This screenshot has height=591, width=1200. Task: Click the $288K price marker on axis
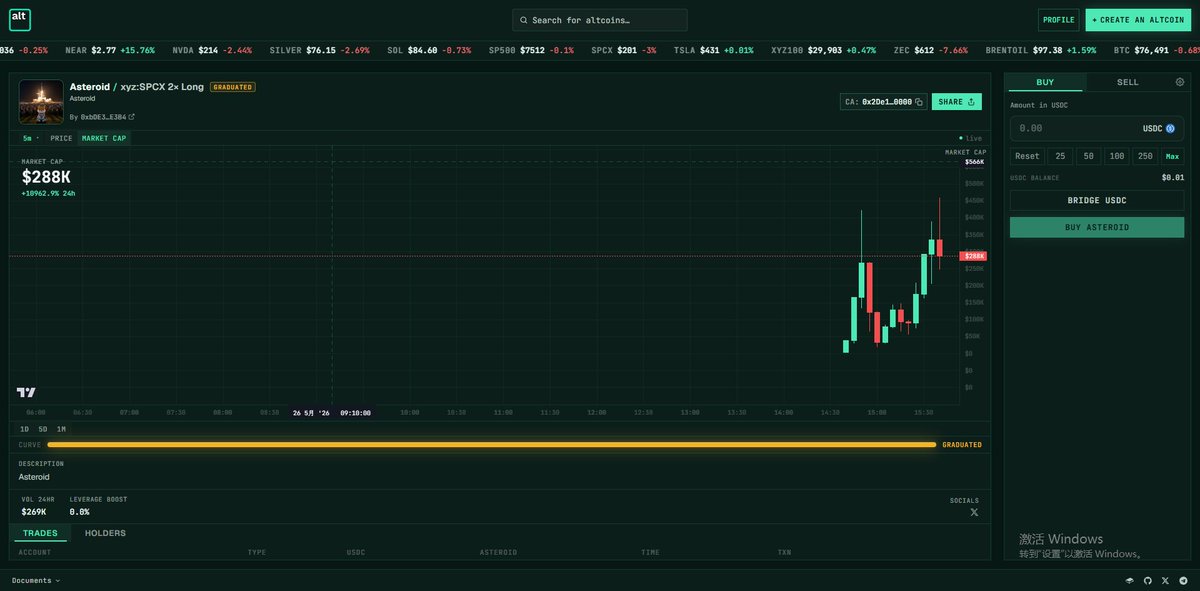(973, 256)
